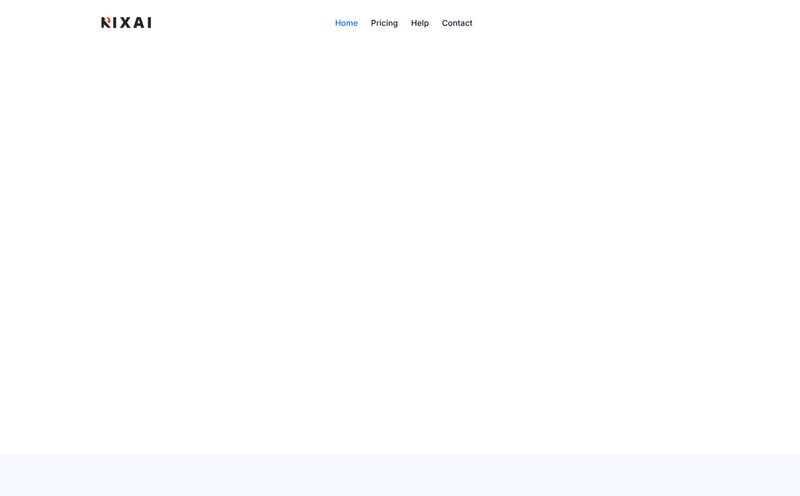The image size is (800, 496).
Task: Go to the Pricing page
Action: click(384, 23)
